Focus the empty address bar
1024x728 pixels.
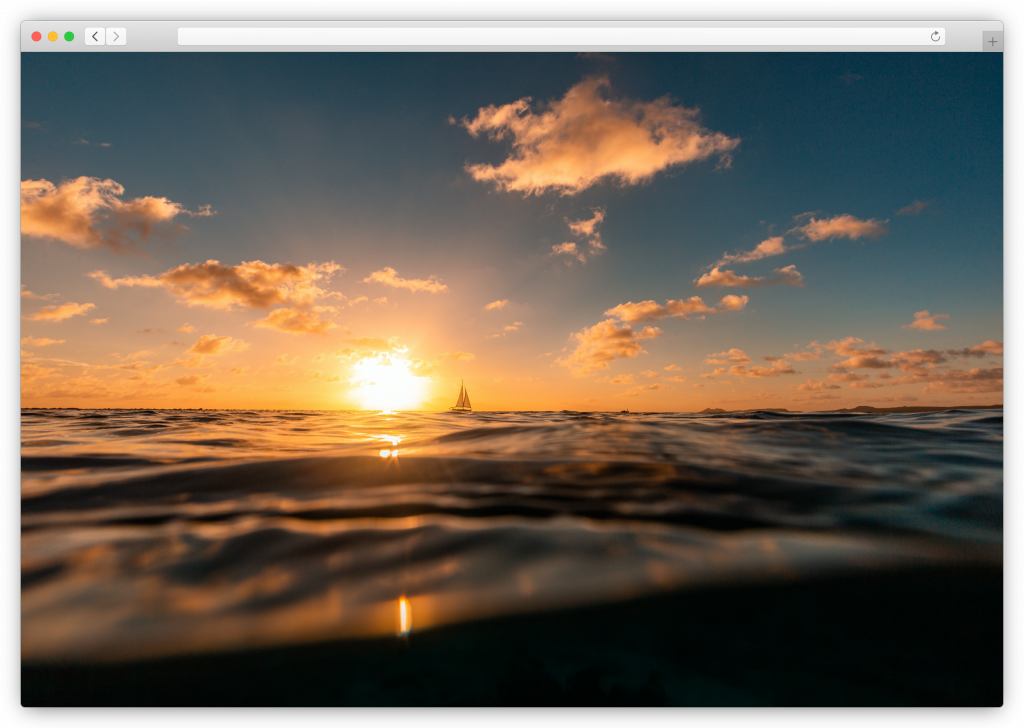561,37
